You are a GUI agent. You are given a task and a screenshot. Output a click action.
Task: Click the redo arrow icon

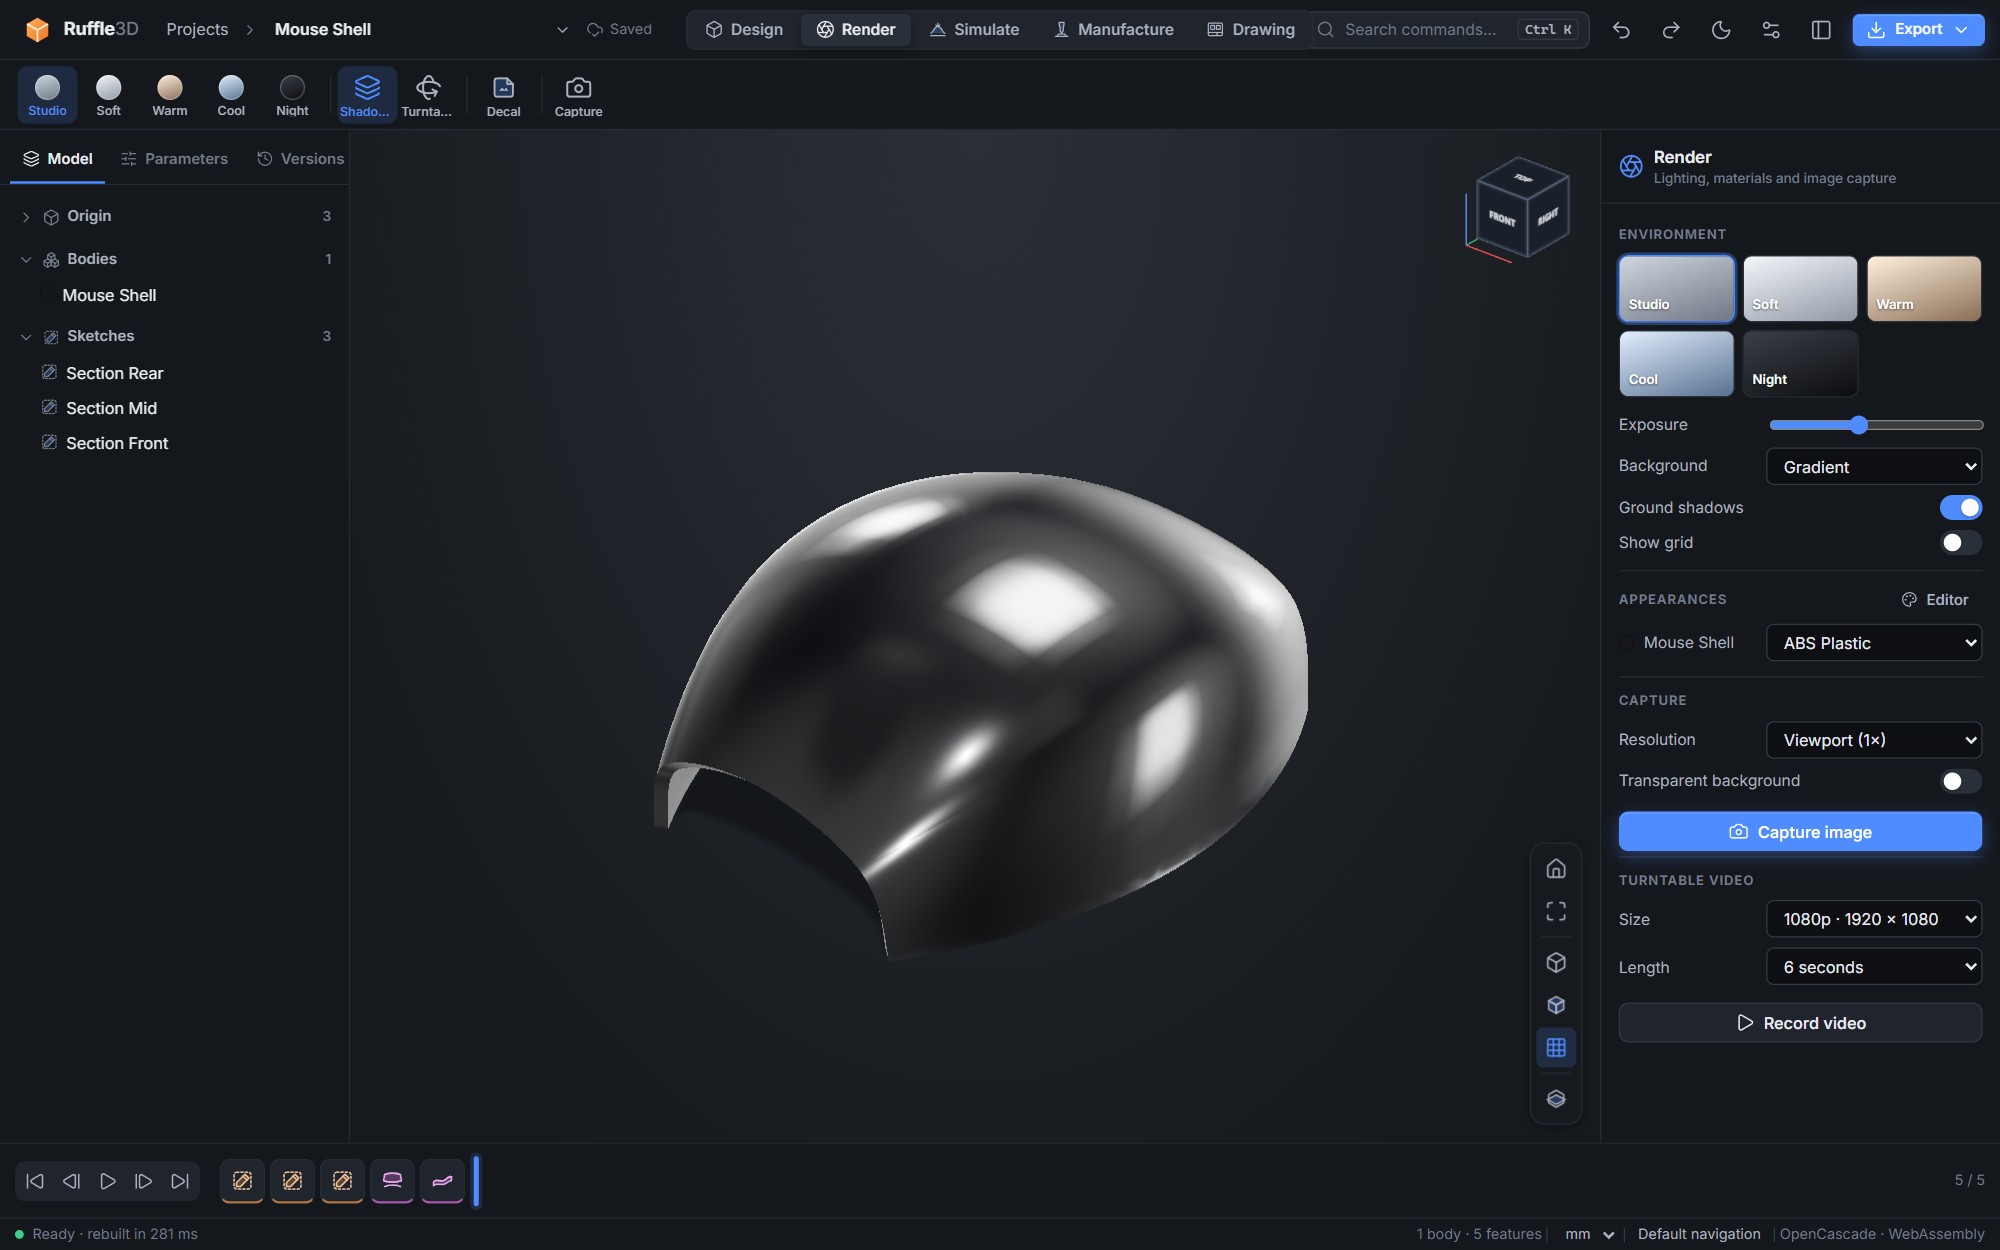pos(1671,30)
